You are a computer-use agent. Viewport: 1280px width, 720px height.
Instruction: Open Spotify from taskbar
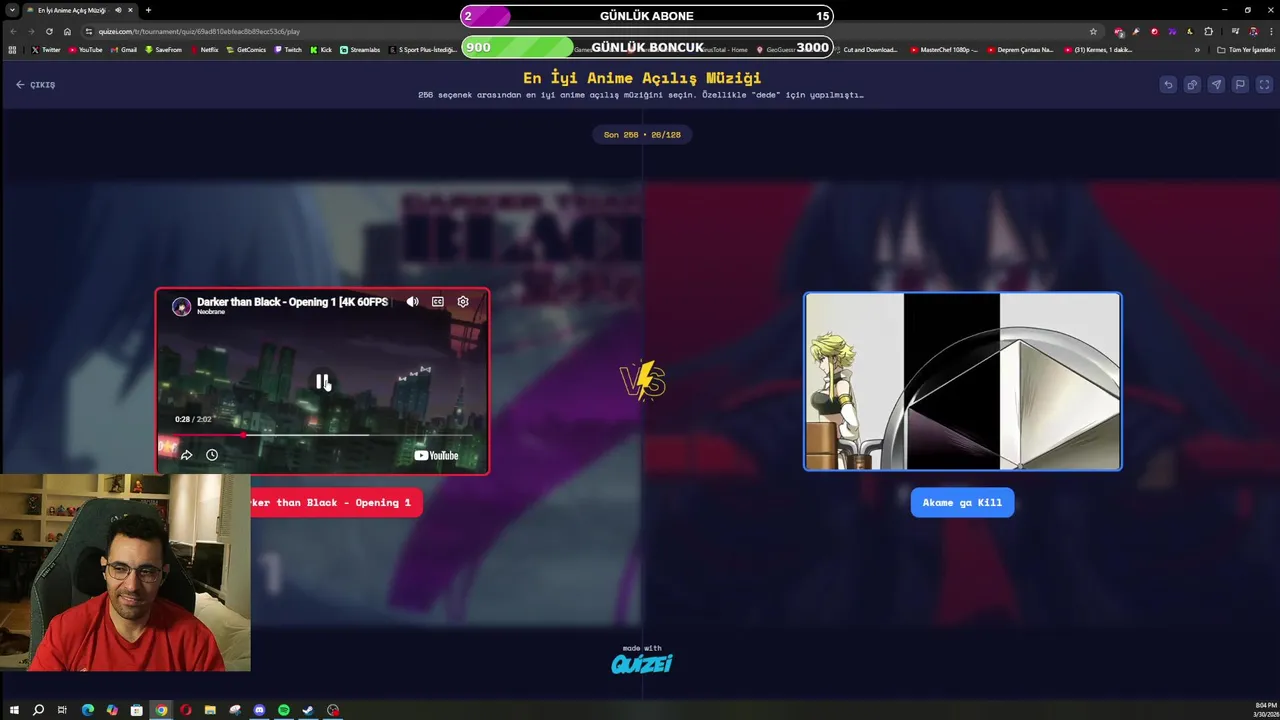[284, 710]
